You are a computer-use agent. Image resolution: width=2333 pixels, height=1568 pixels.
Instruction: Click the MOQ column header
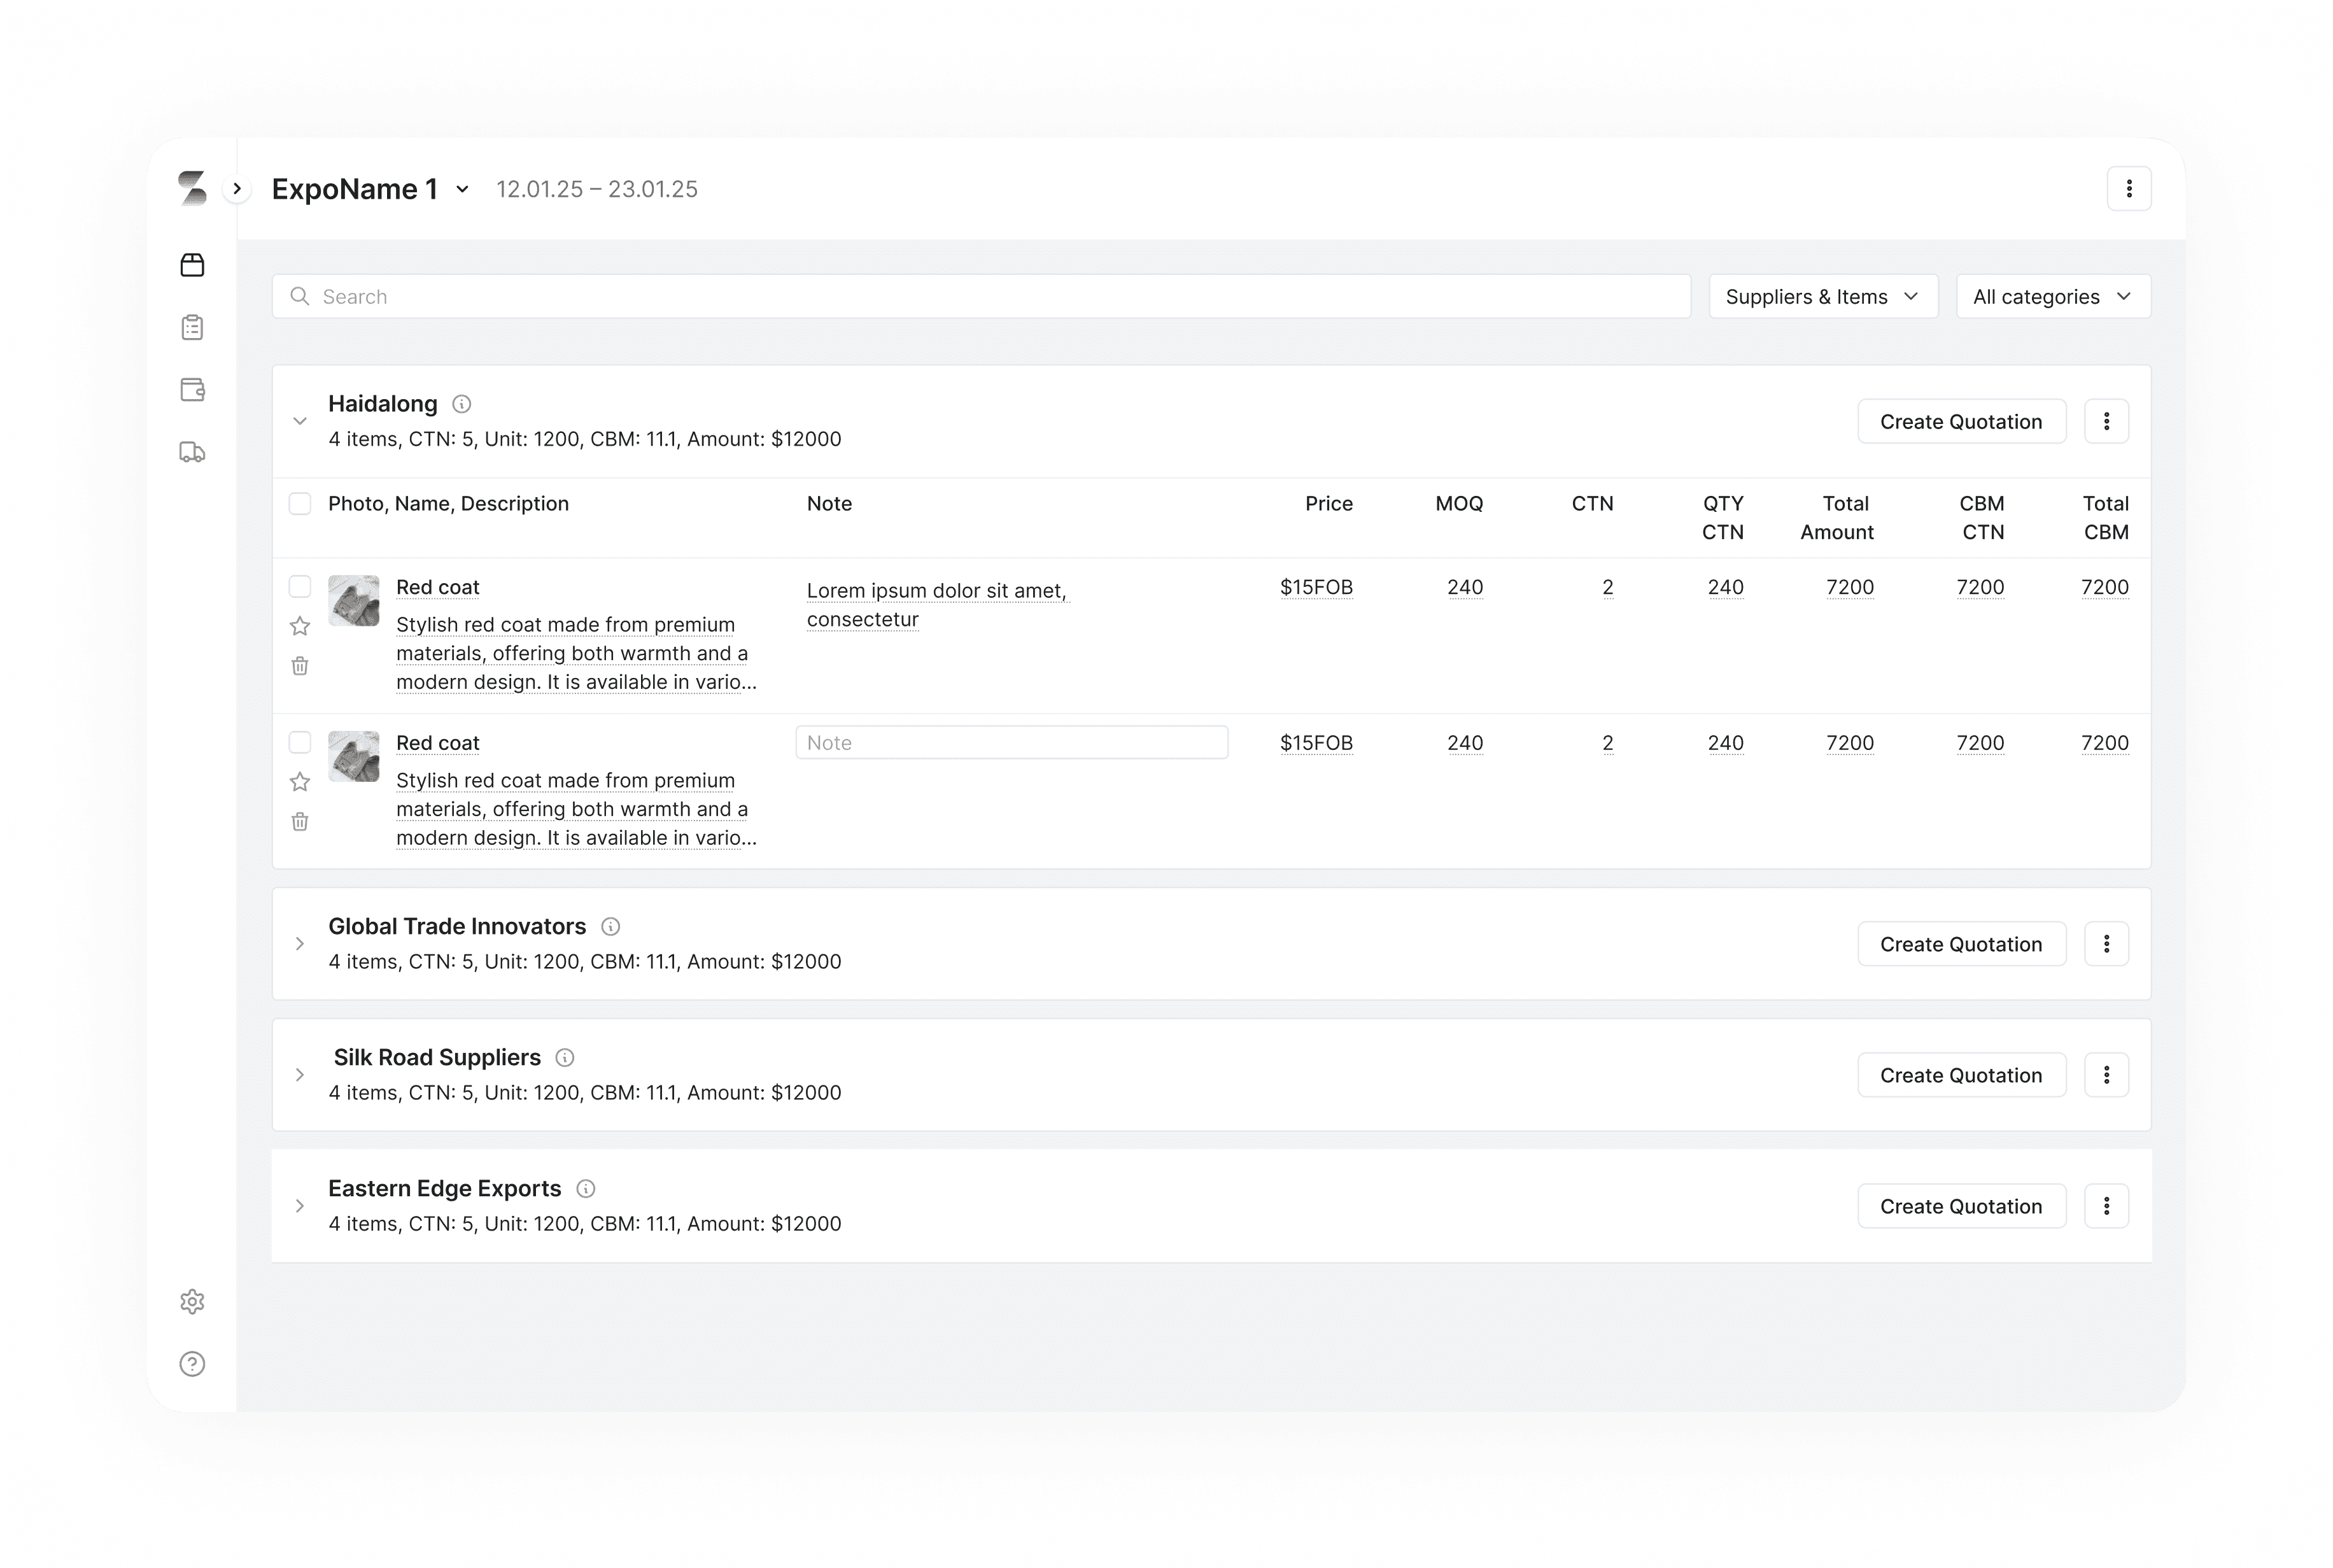[1459, 504]
